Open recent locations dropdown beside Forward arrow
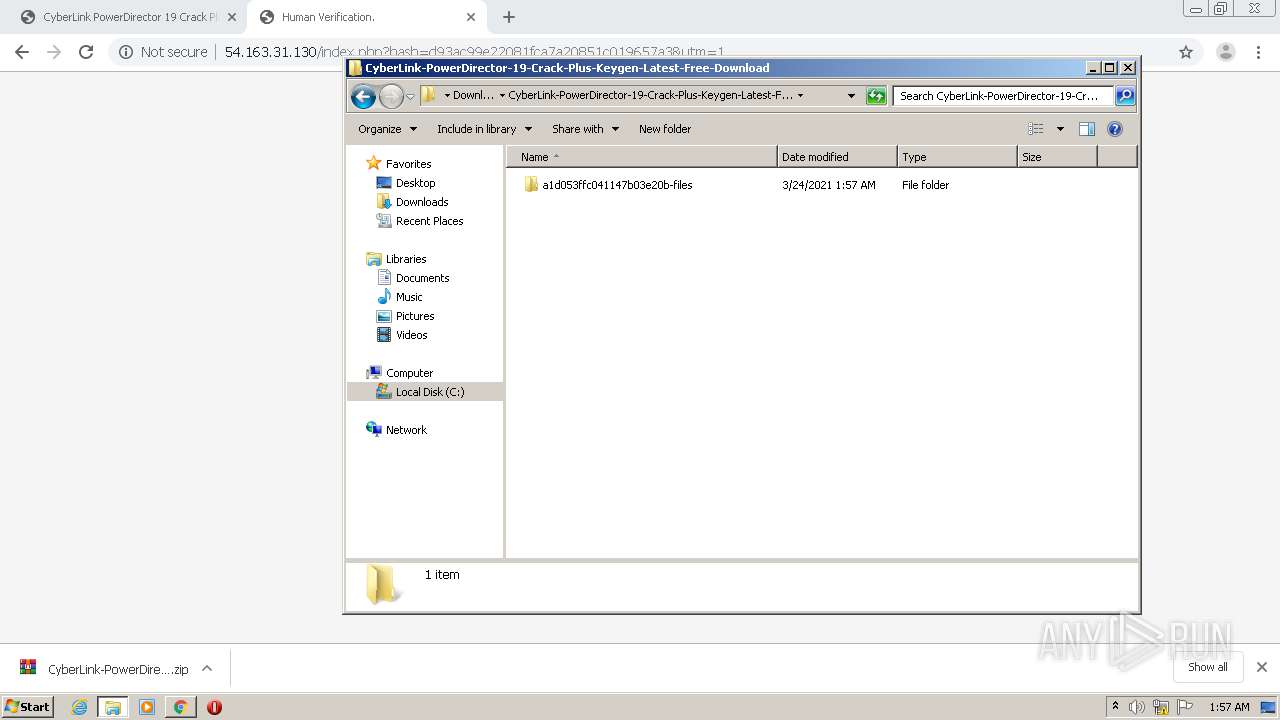The width and height of the screenshot is (1280, 720). click(410, 97)
